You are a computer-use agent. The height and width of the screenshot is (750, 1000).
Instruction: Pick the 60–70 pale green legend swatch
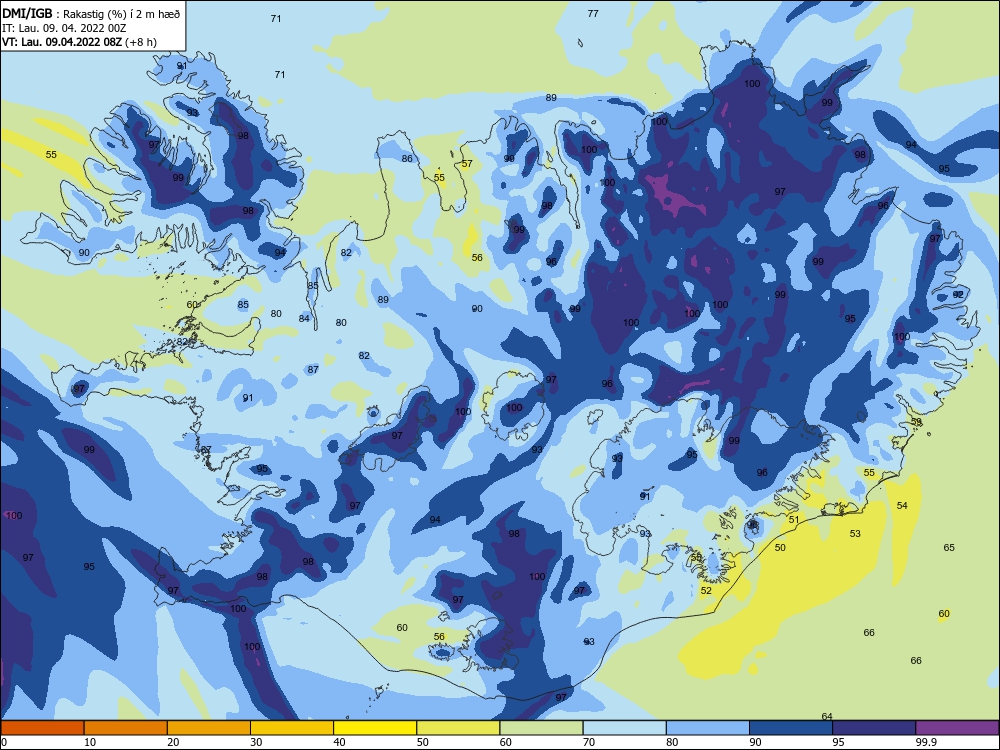pos(541,728)
